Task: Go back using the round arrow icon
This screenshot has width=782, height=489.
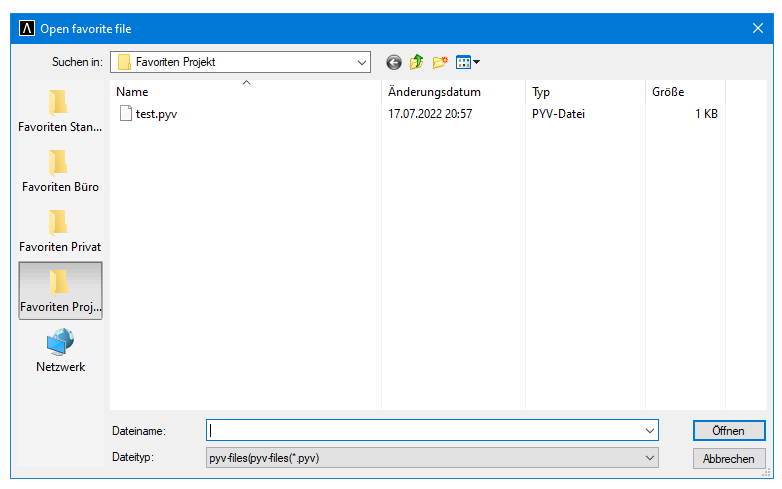Action: [393, 62]
